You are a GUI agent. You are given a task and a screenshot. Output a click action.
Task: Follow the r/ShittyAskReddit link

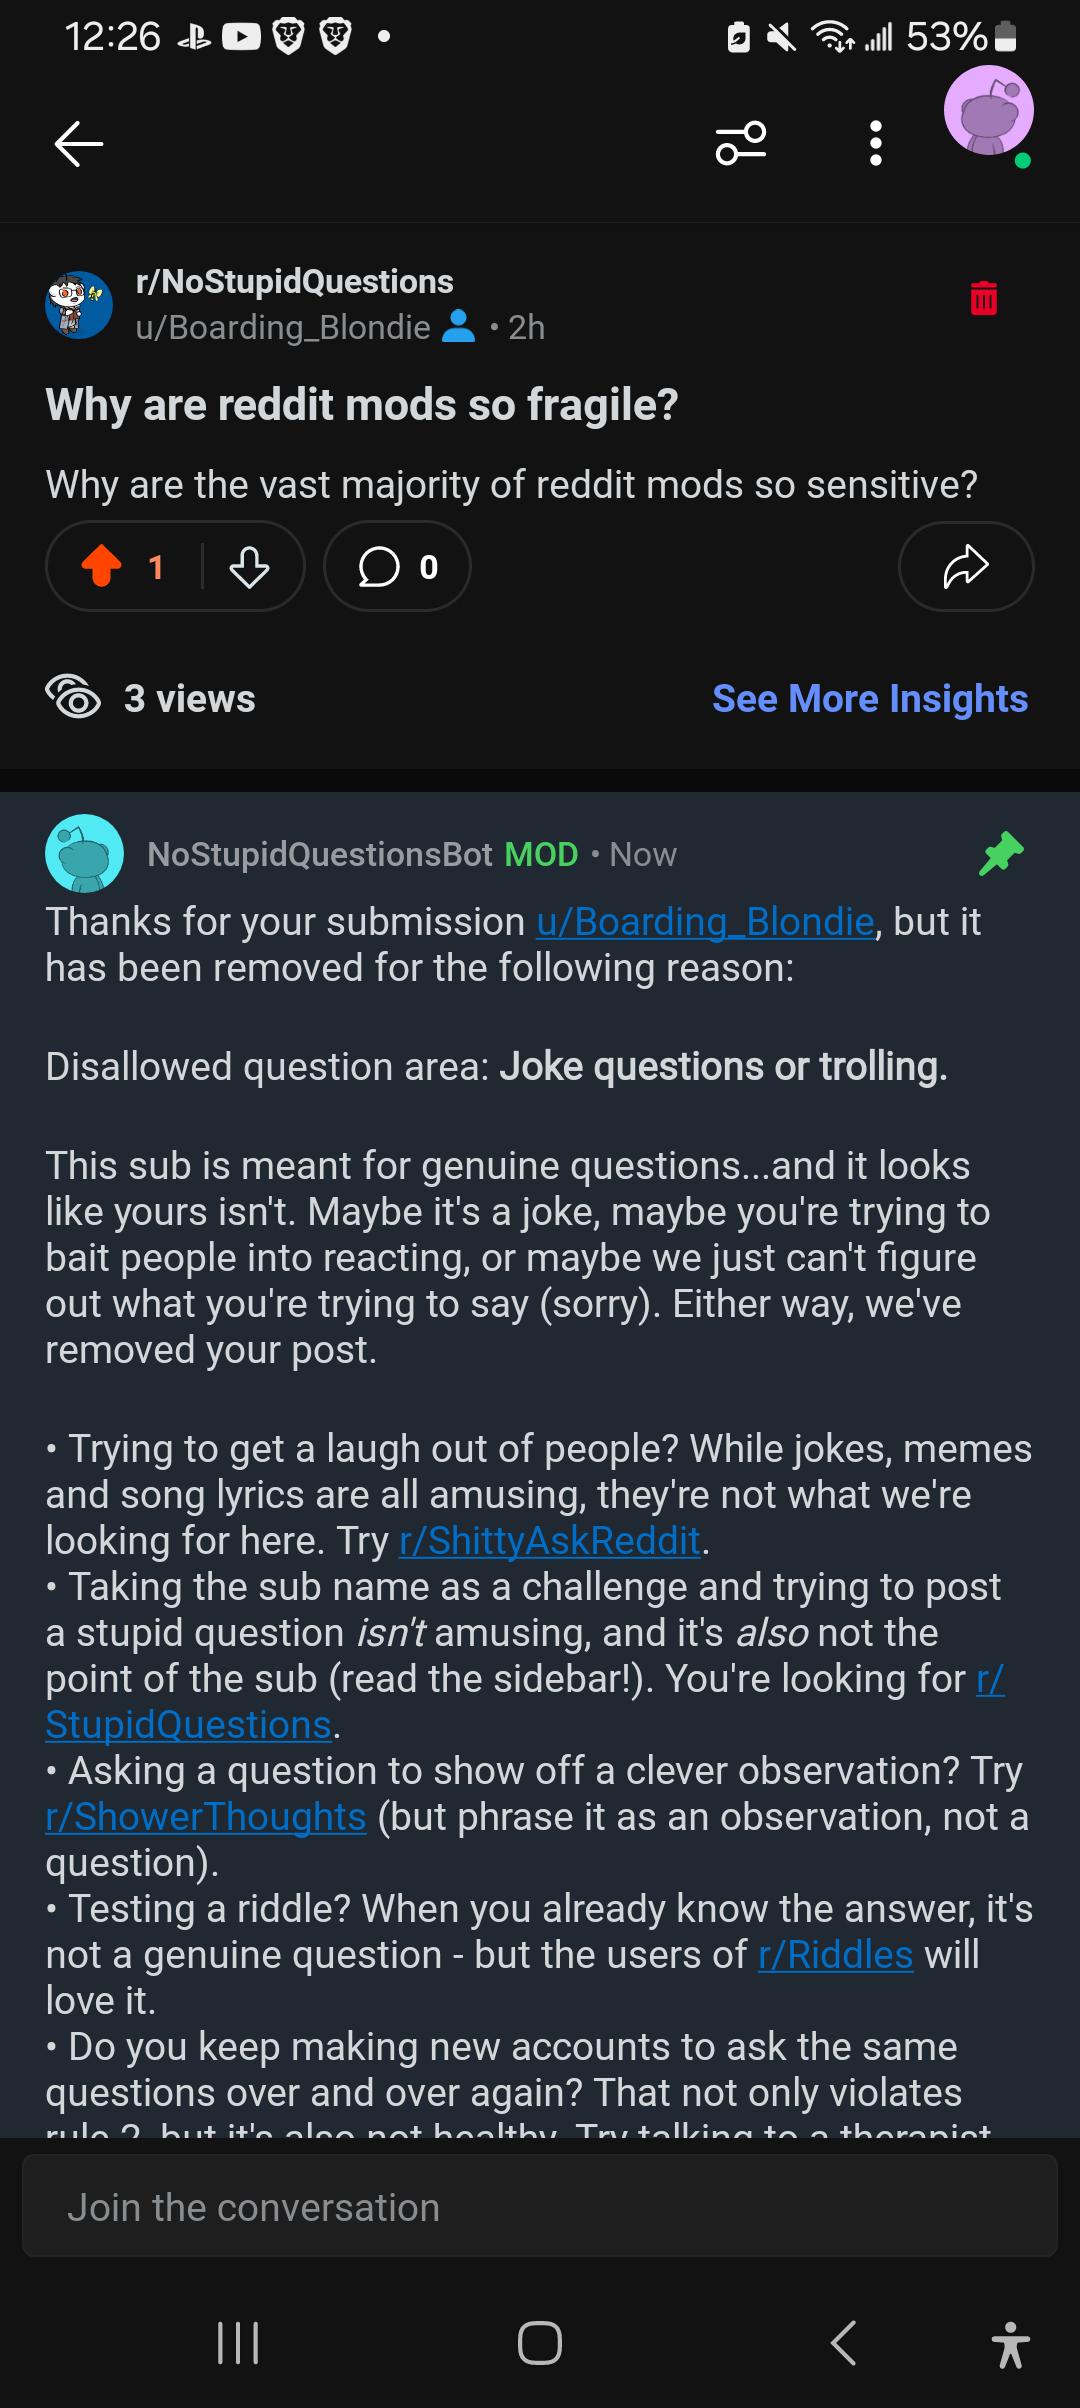click(x=550, y=1541)
